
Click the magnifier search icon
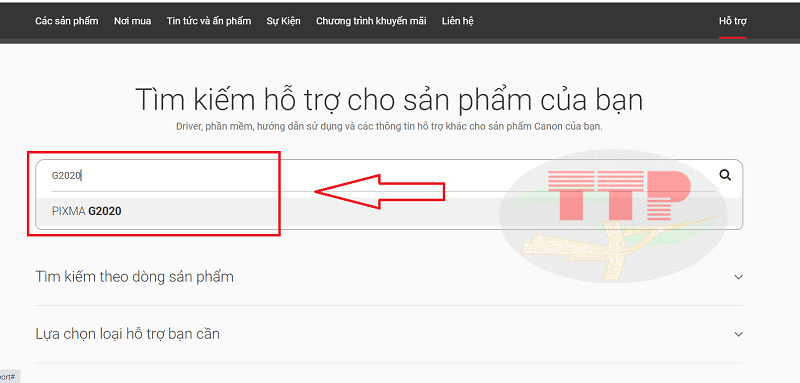(x=725, y=175)
